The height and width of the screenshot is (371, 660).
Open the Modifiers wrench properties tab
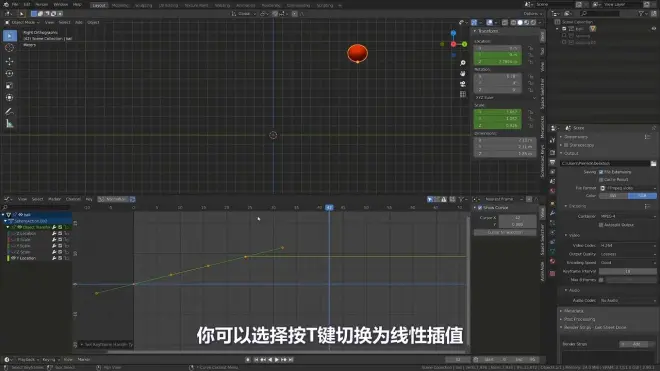click(552, 214)
